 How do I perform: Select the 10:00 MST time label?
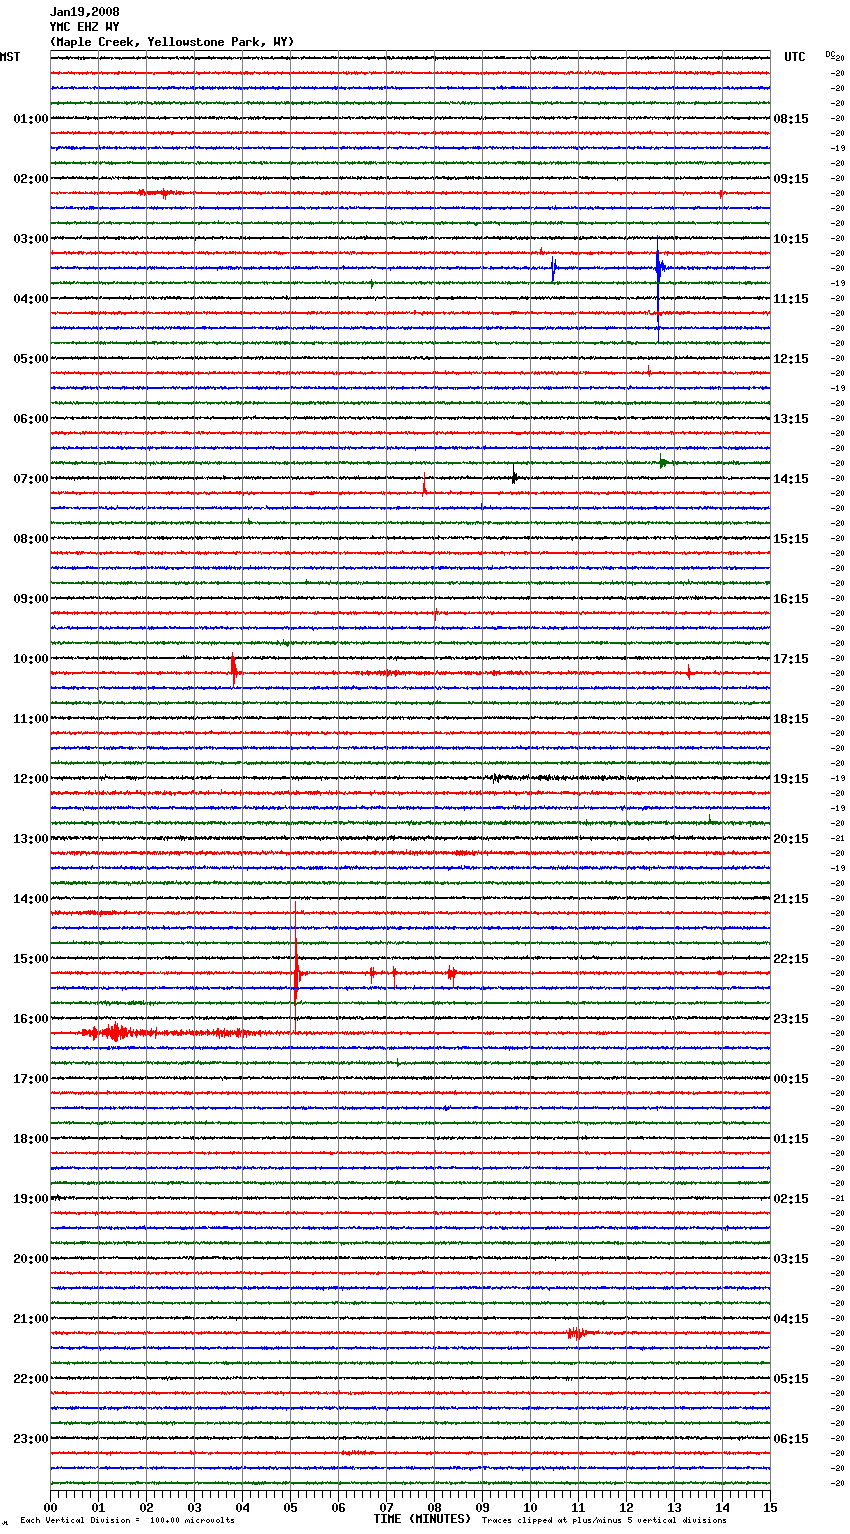(30, 659)
